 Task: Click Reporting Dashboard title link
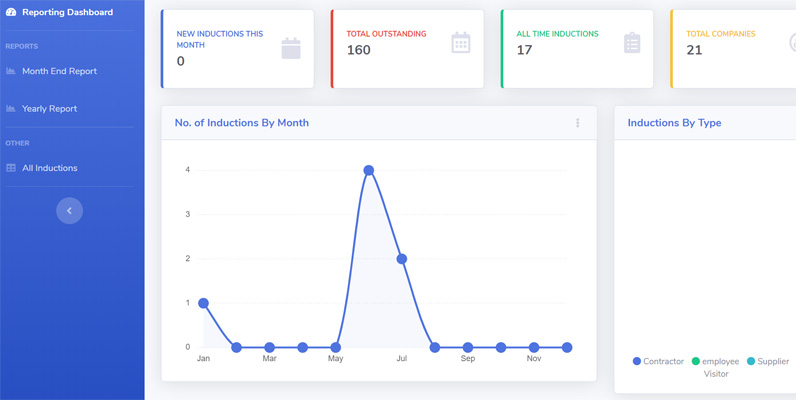[68, 12]
